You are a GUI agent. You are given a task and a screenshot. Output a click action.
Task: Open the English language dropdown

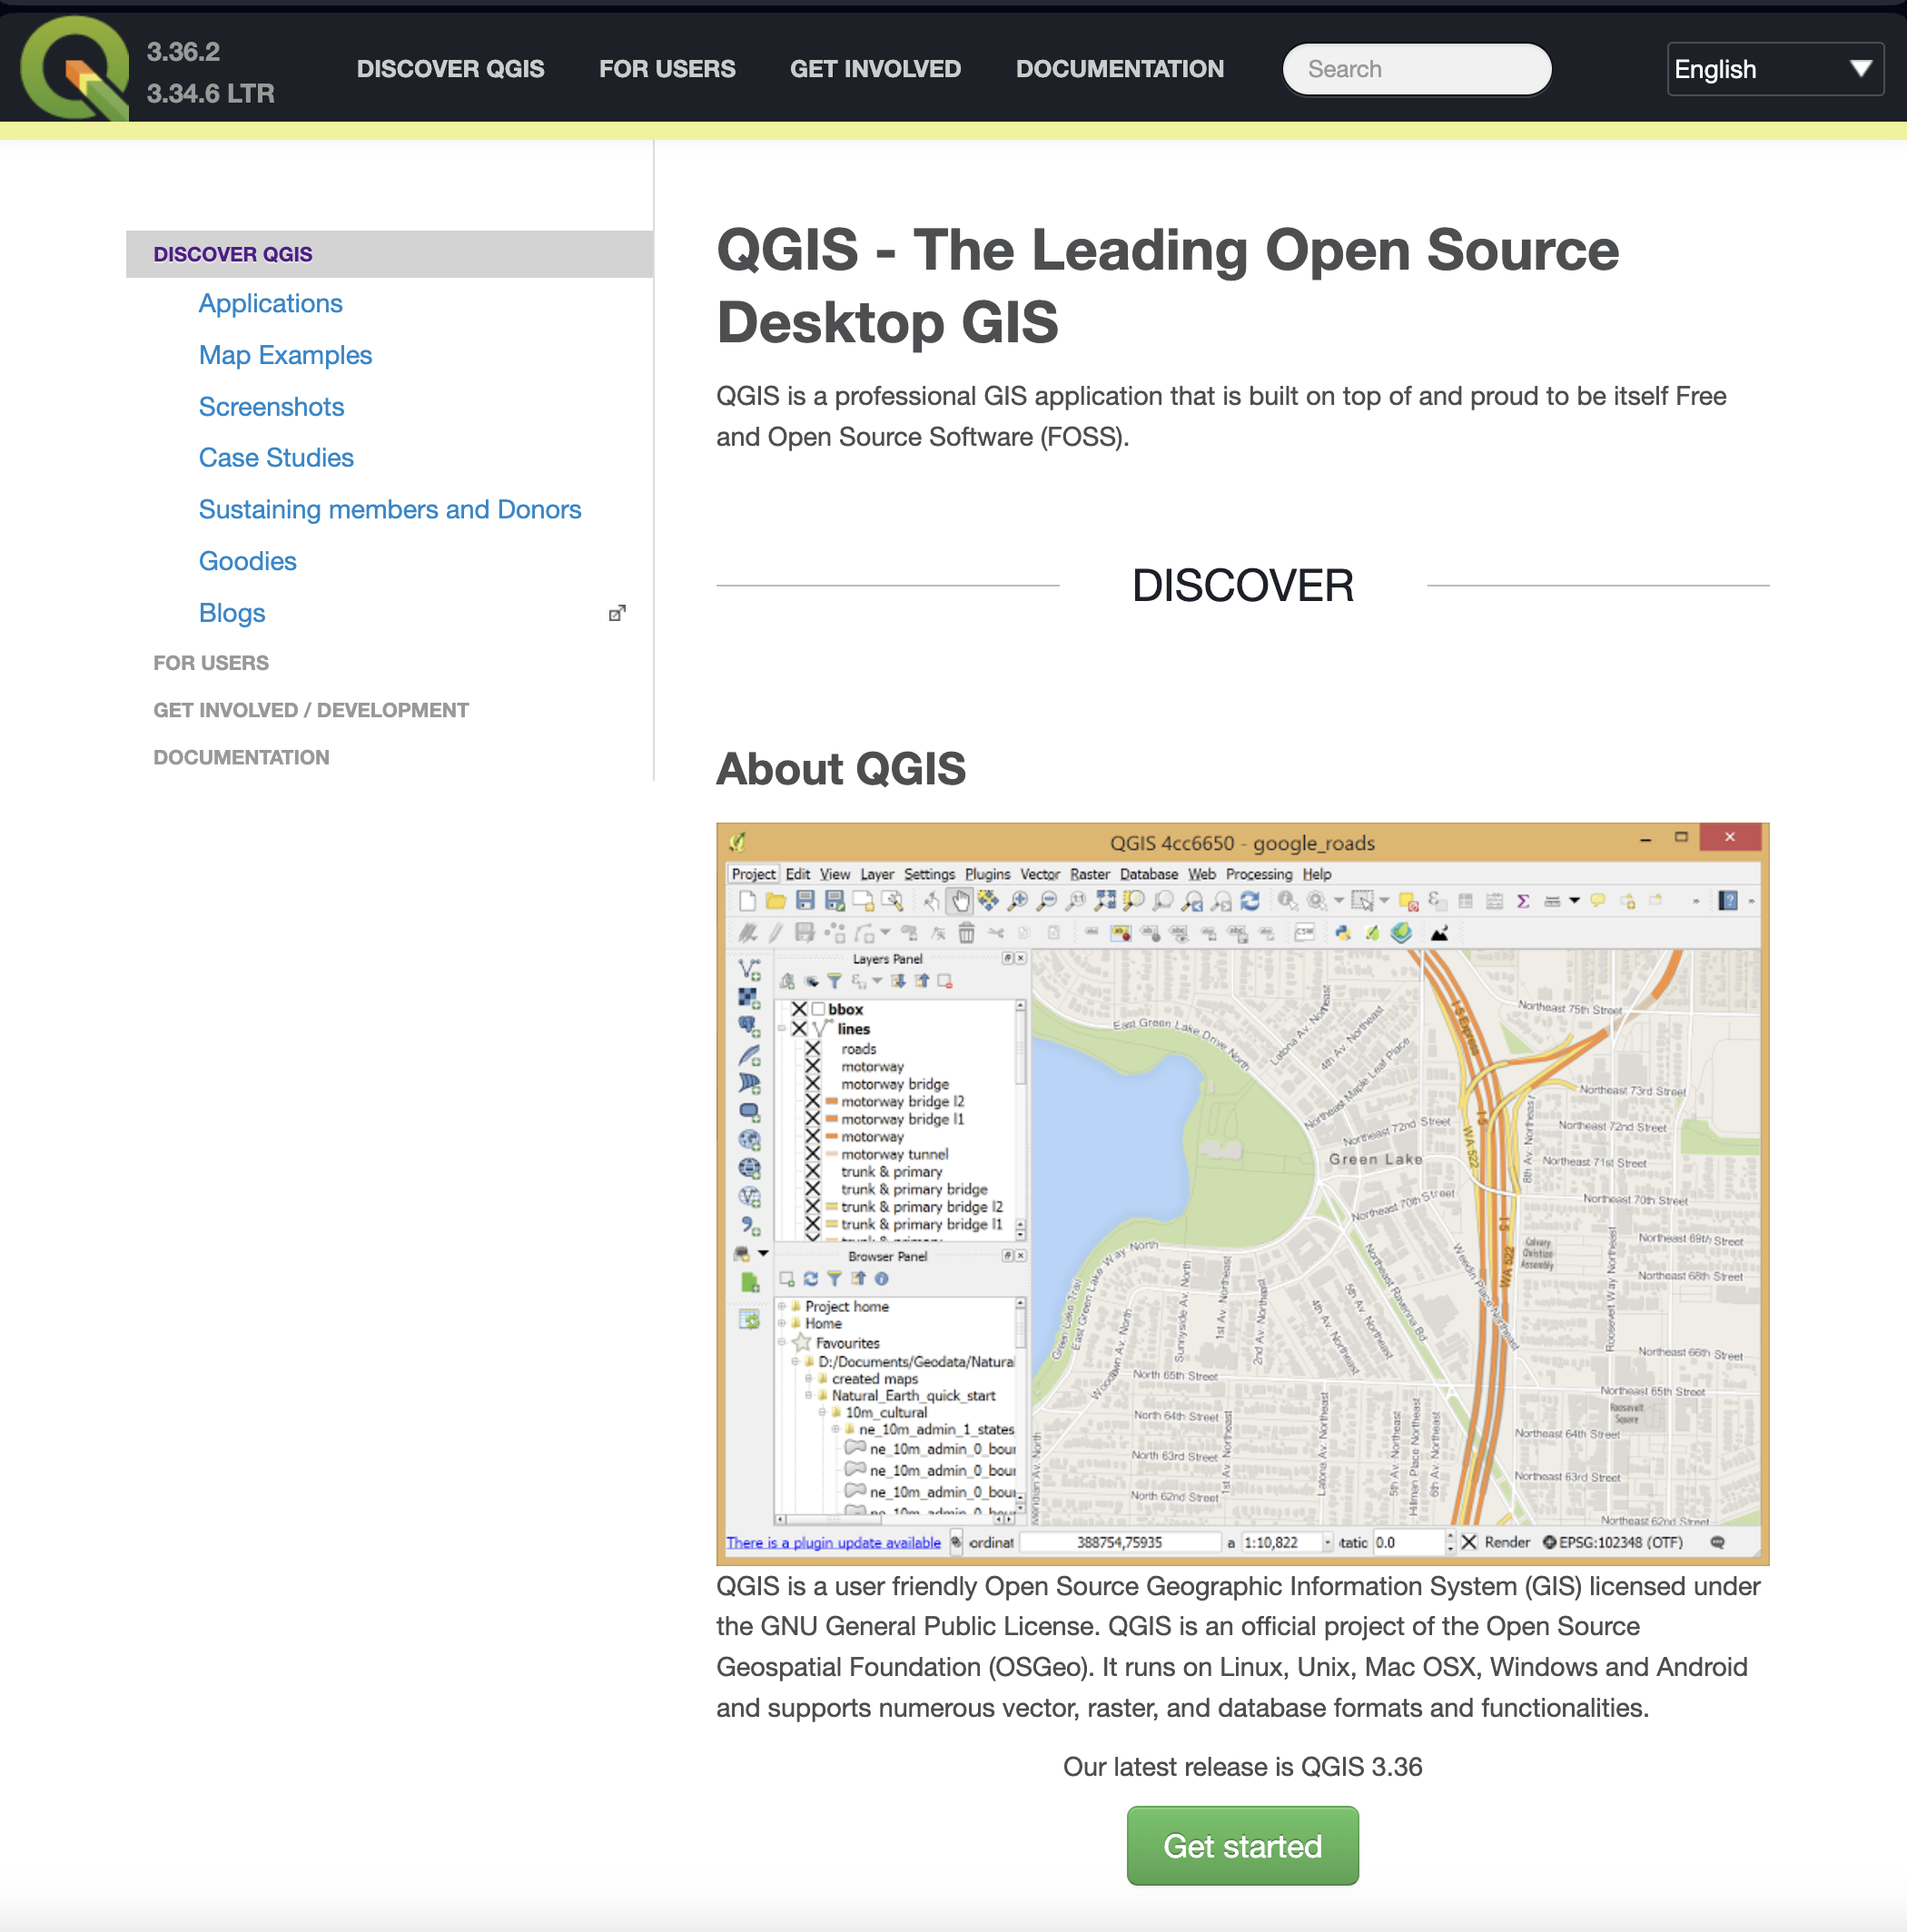click(1774, 69)
